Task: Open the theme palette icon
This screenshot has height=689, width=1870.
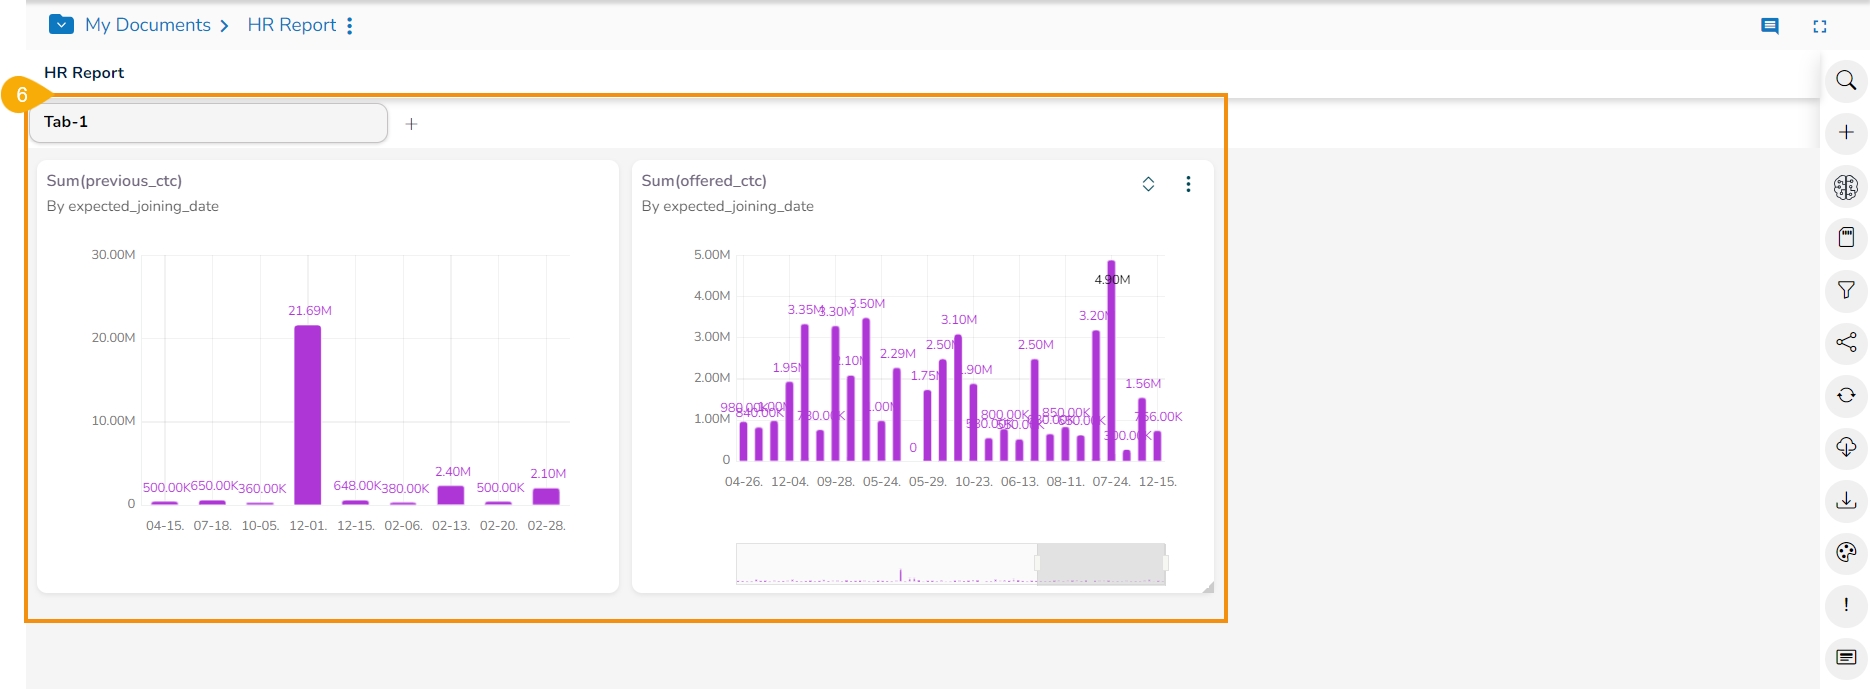Action: tap(1846, 552)
